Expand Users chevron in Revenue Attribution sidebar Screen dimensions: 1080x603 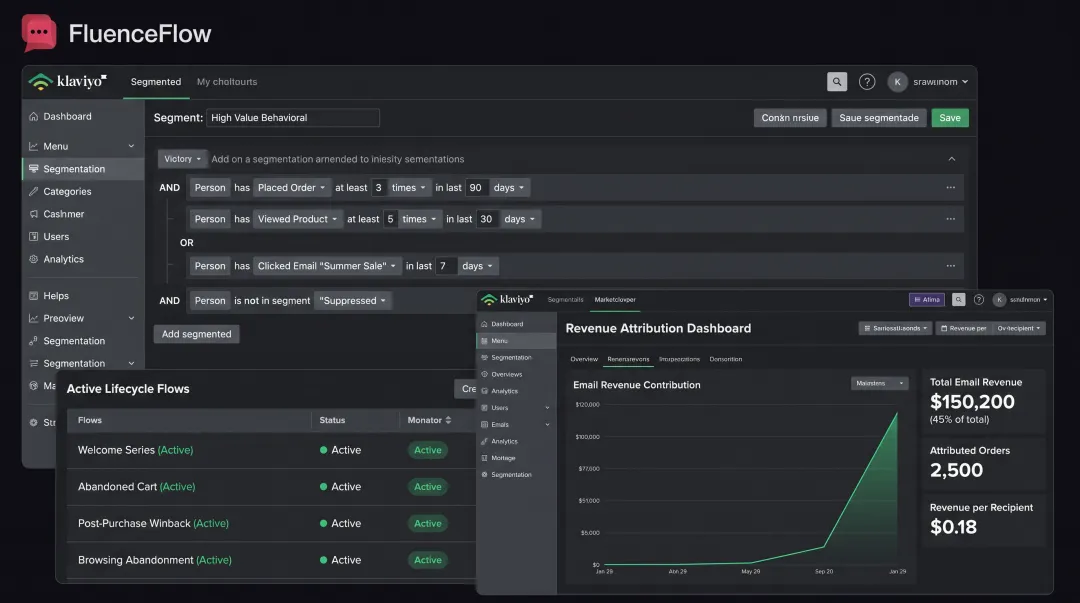point(548,408)
